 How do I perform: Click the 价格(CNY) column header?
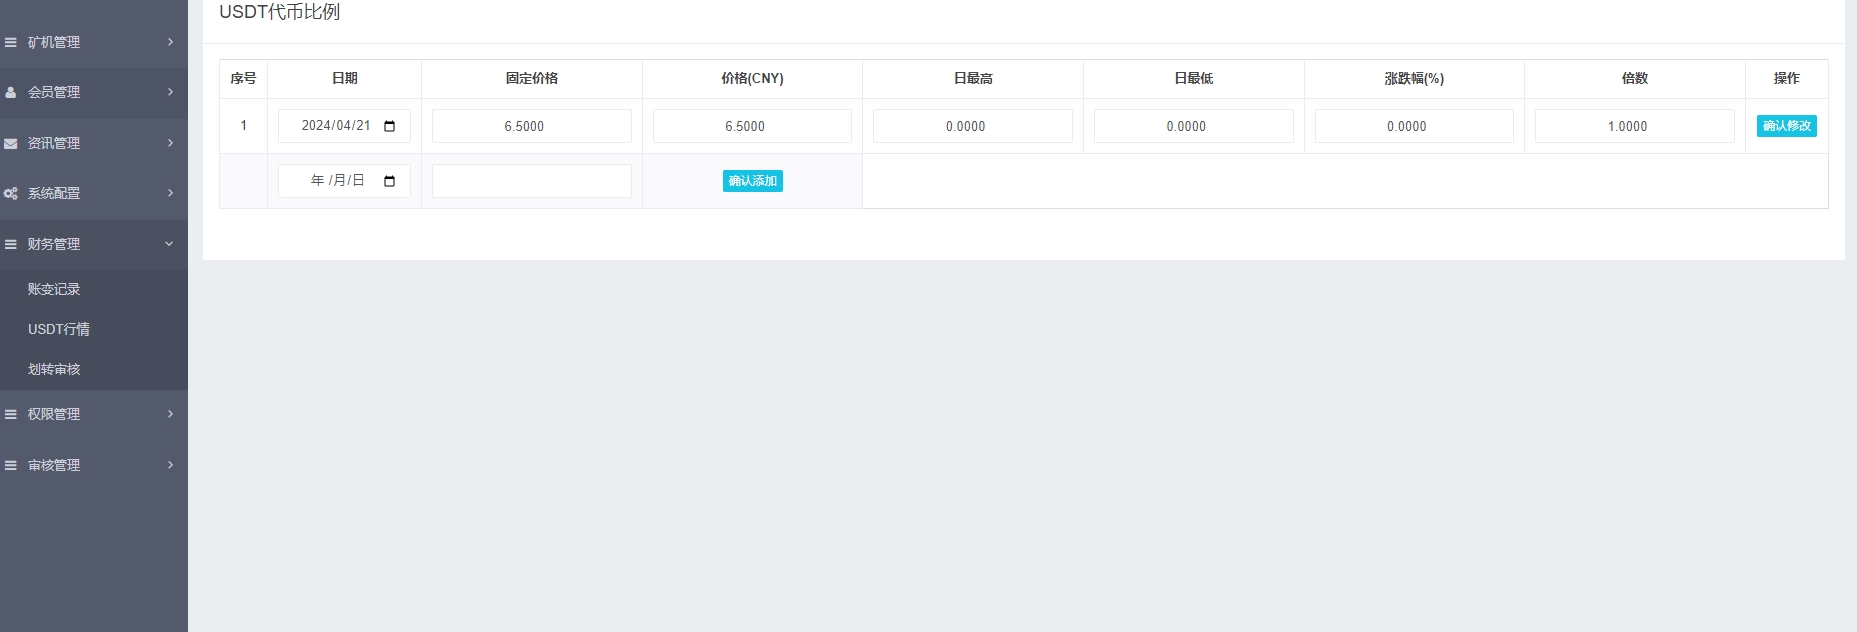point(752,78)
